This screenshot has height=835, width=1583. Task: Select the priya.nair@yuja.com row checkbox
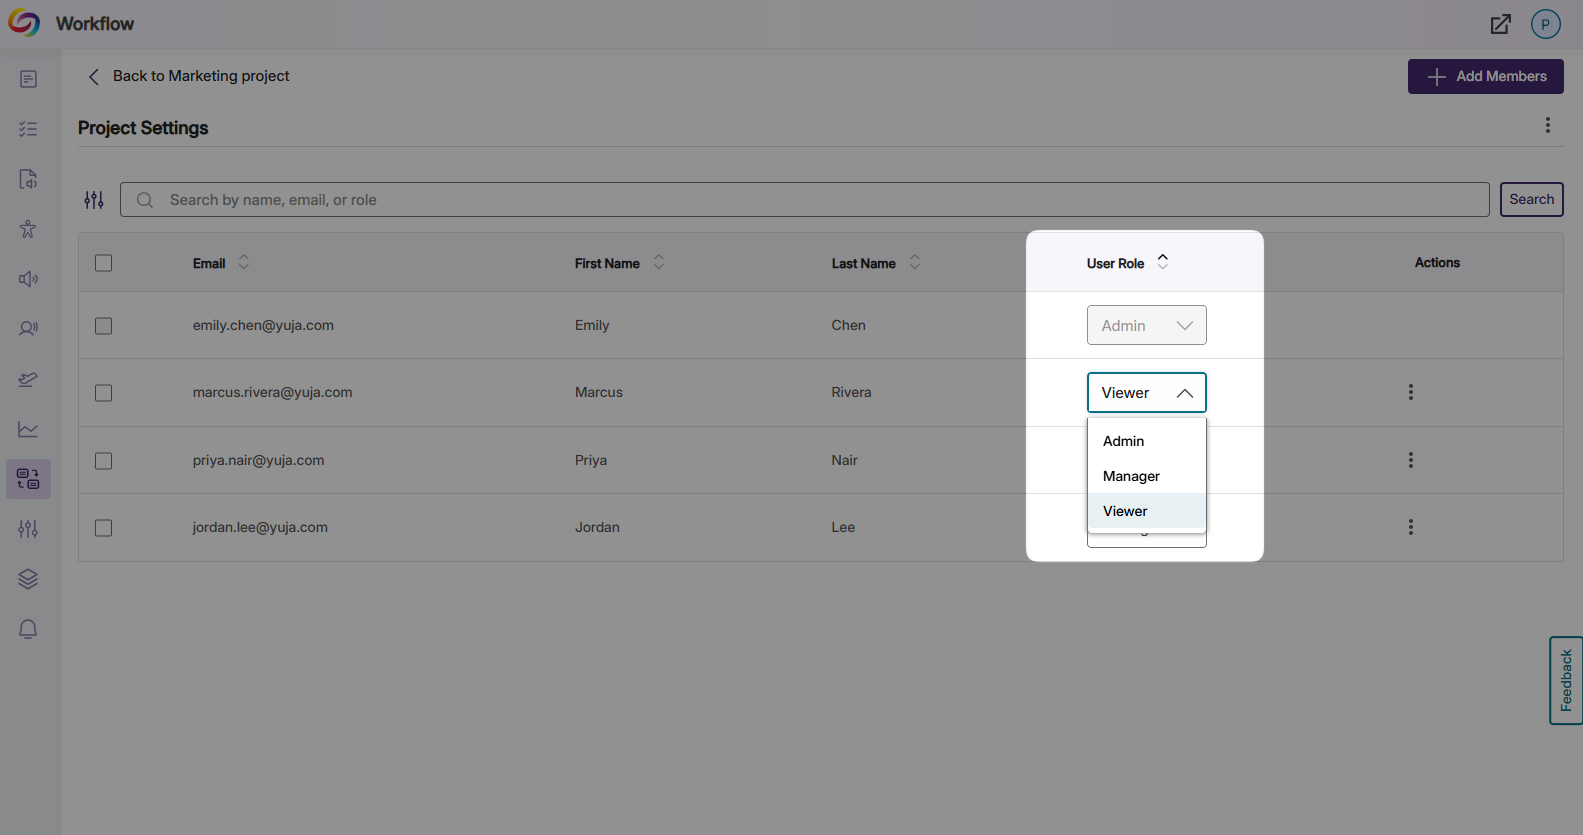point(103,461)
